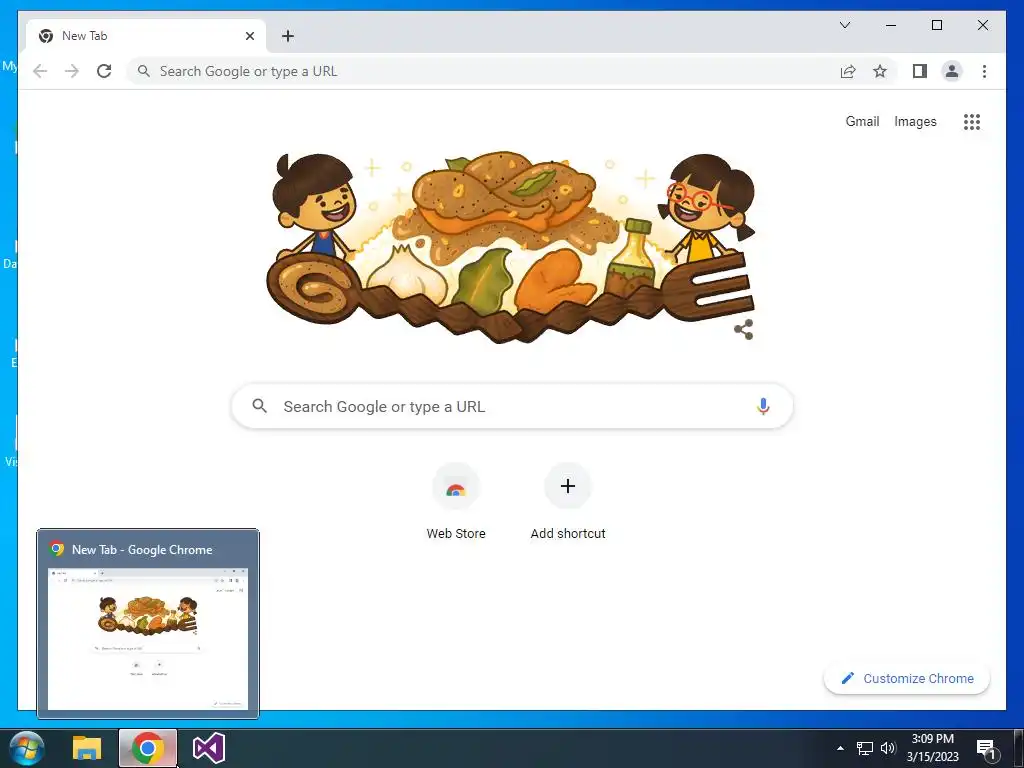The width and height of the screenshot is (1024, 768).
Task: Open the volume speaker tray icon
Action: point(888,748)
